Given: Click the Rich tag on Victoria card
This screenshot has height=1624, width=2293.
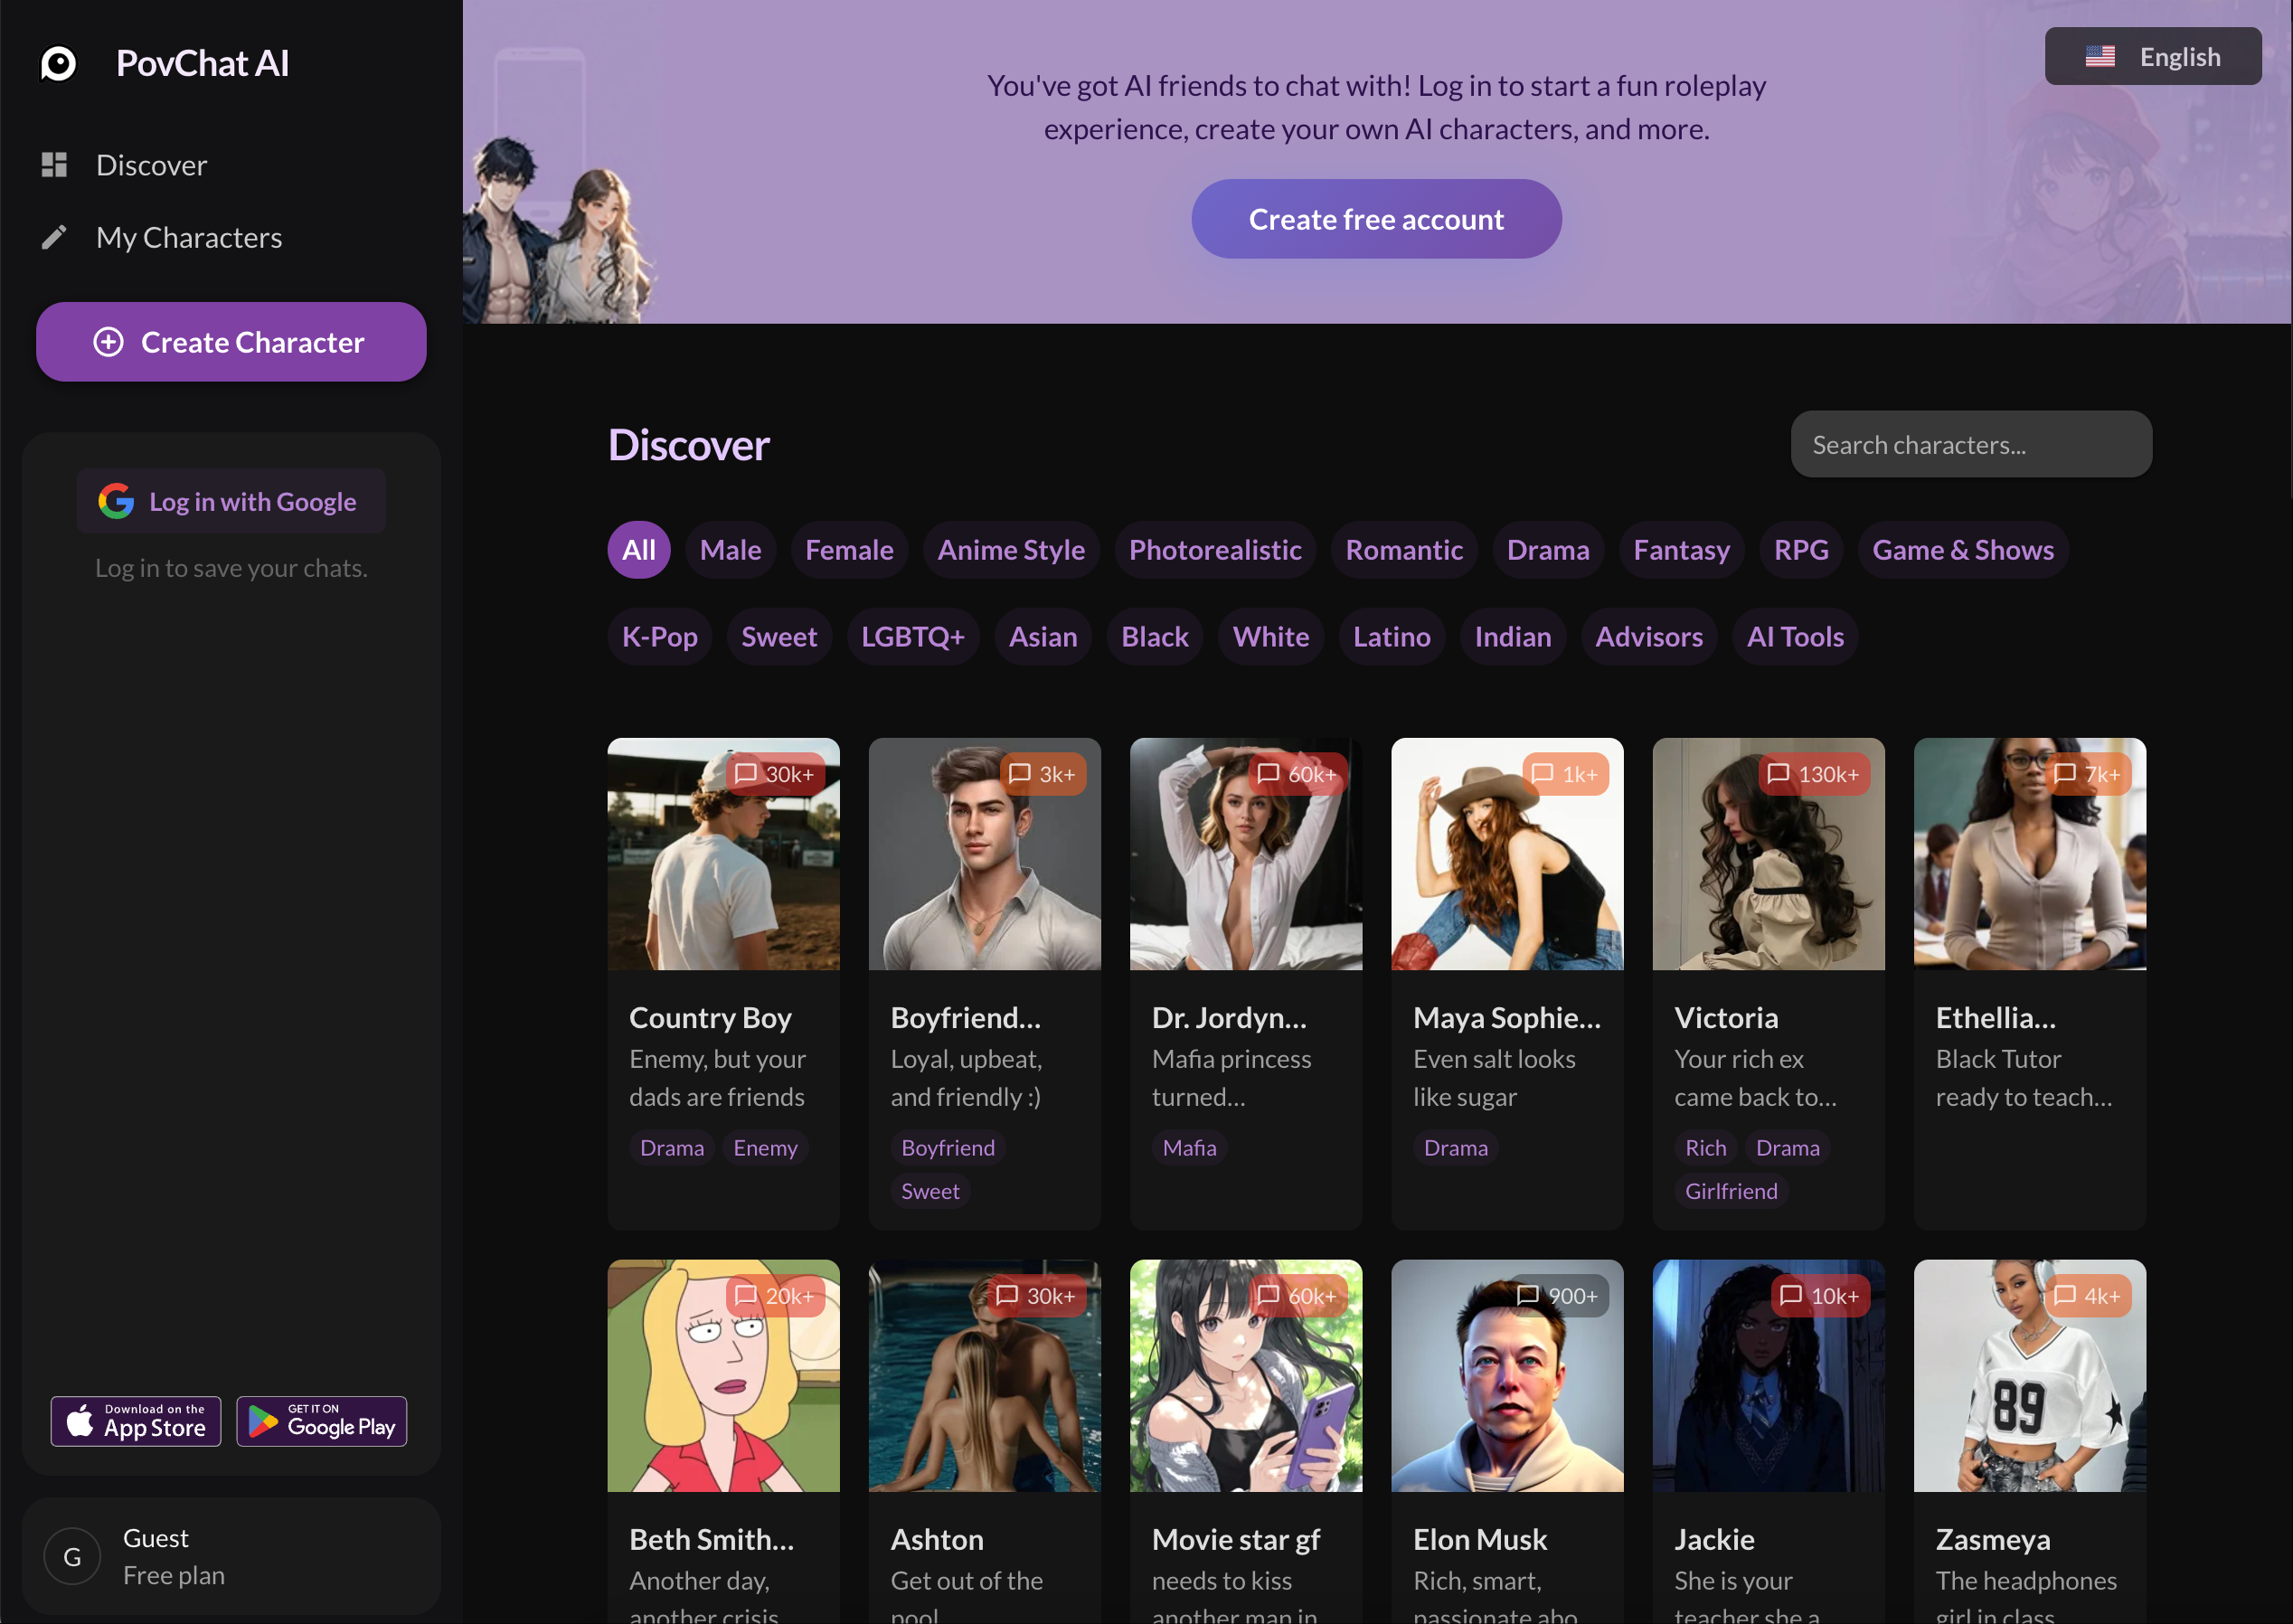Looking at the screenshot, I should click(1705, 1148).
